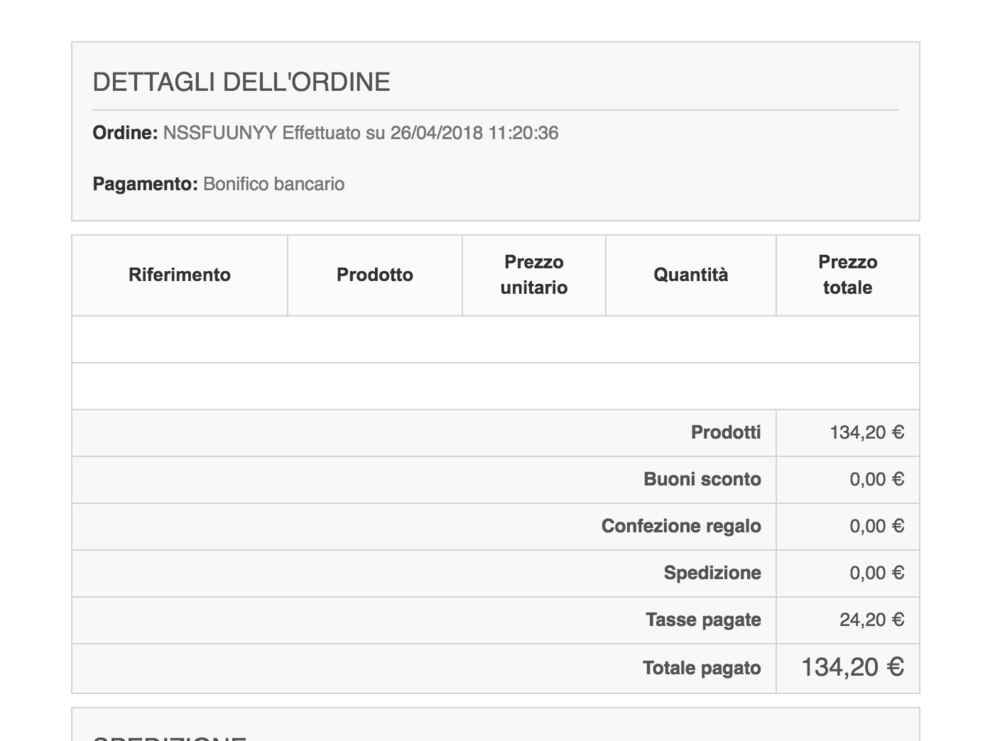The image size is (1000, 741).
Task: Click the Spedizione cost 0,00 €
Action: 877,573
